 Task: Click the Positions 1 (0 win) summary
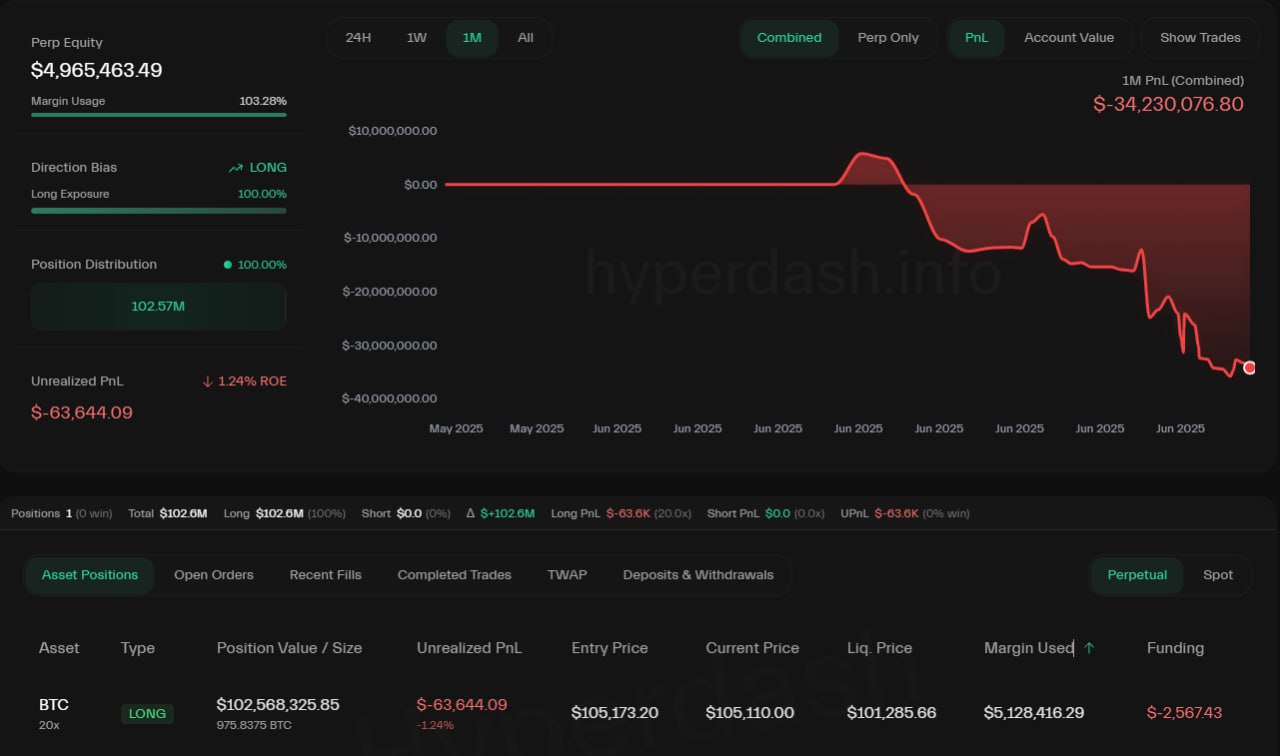[x=61, y=514]
